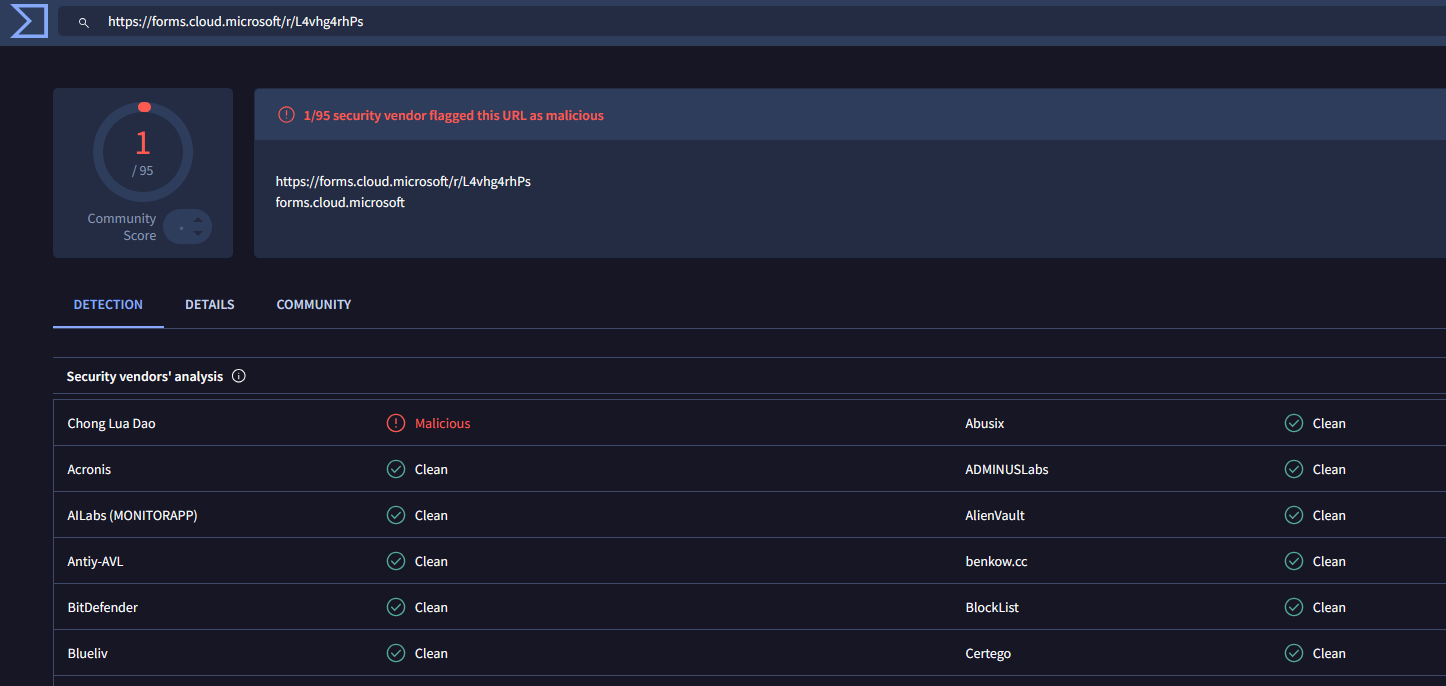1446x686 pixels.
Task: Click vendor name BitDefender
Action: tap(102, 607)
